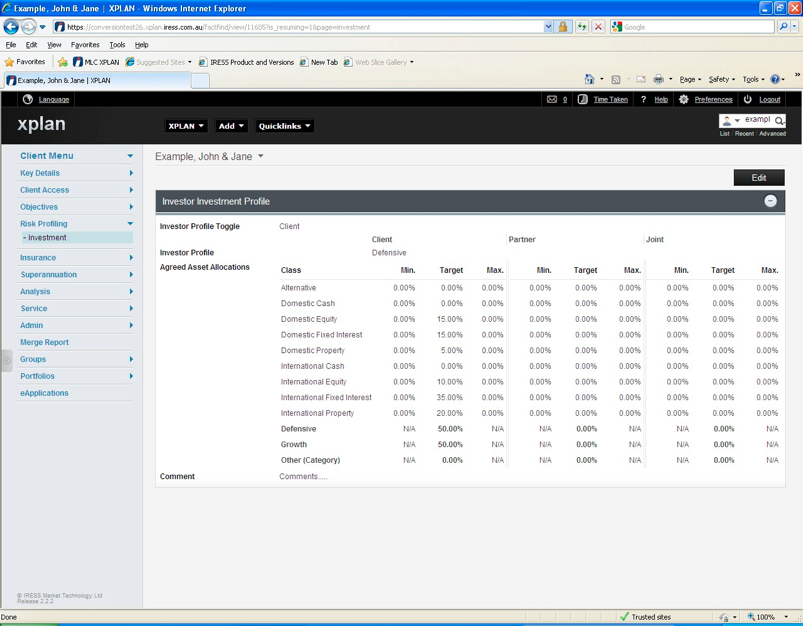Click the mail envelope messages icon
The image size is (803, 626).
pyautogui.click(x=552, y=99)
